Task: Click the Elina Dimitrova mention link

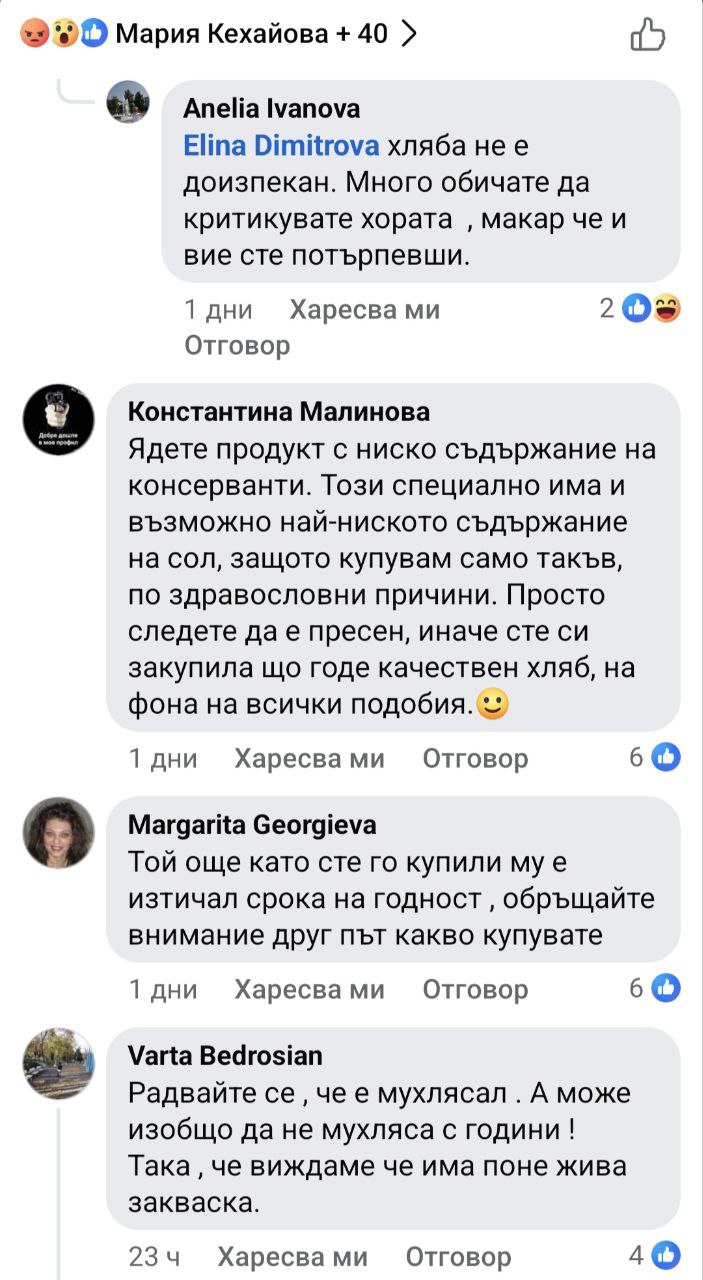Action: coord(281,147)
